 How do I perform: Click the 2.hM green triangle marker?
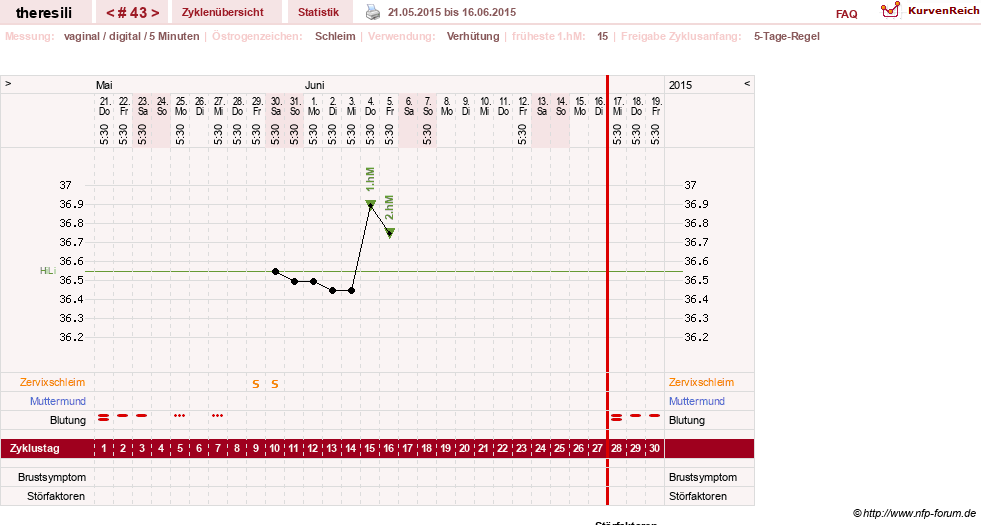point(390,233)
